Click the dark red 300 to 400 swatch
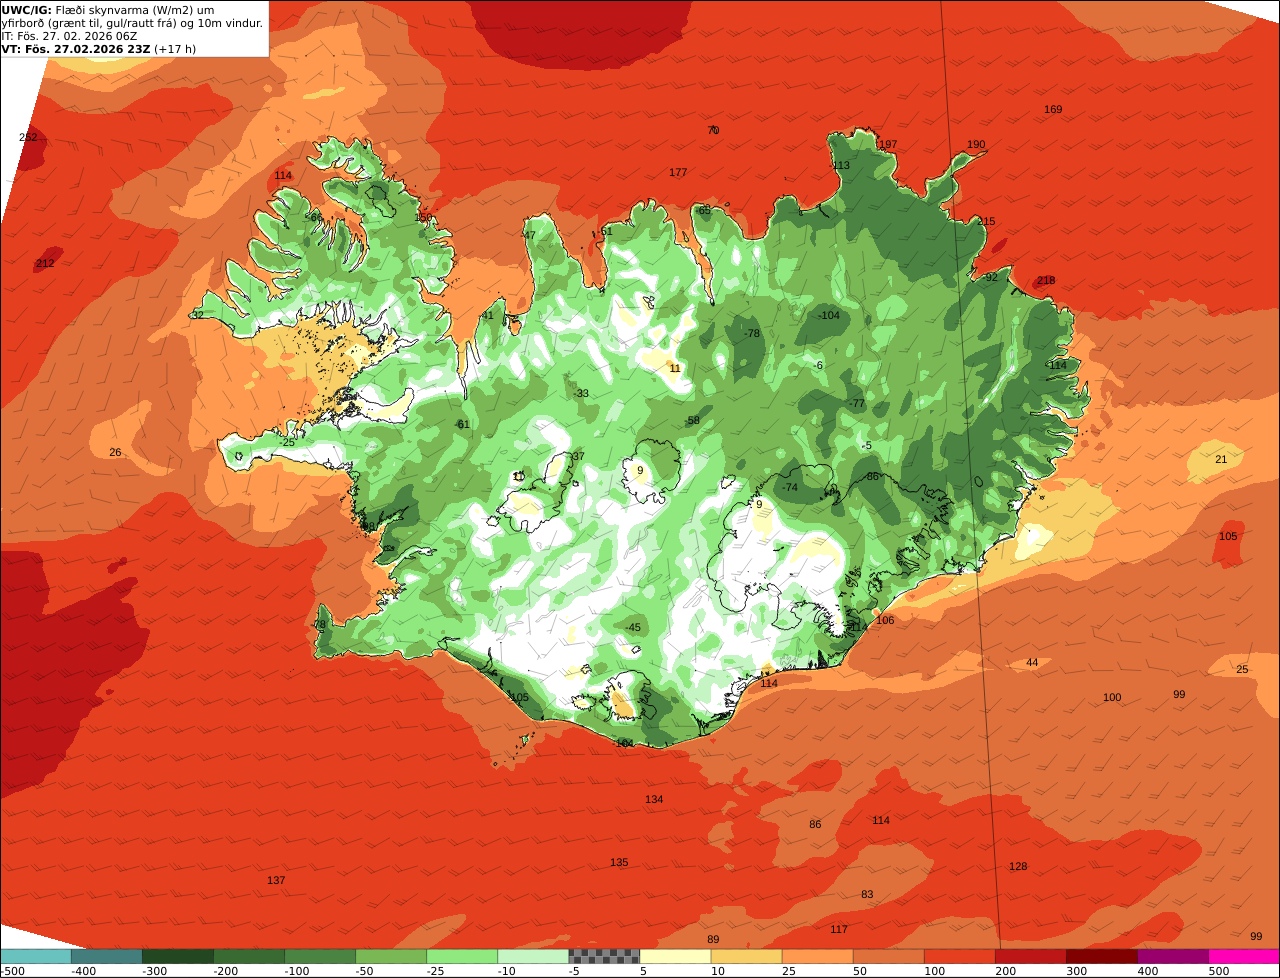 1101,956
